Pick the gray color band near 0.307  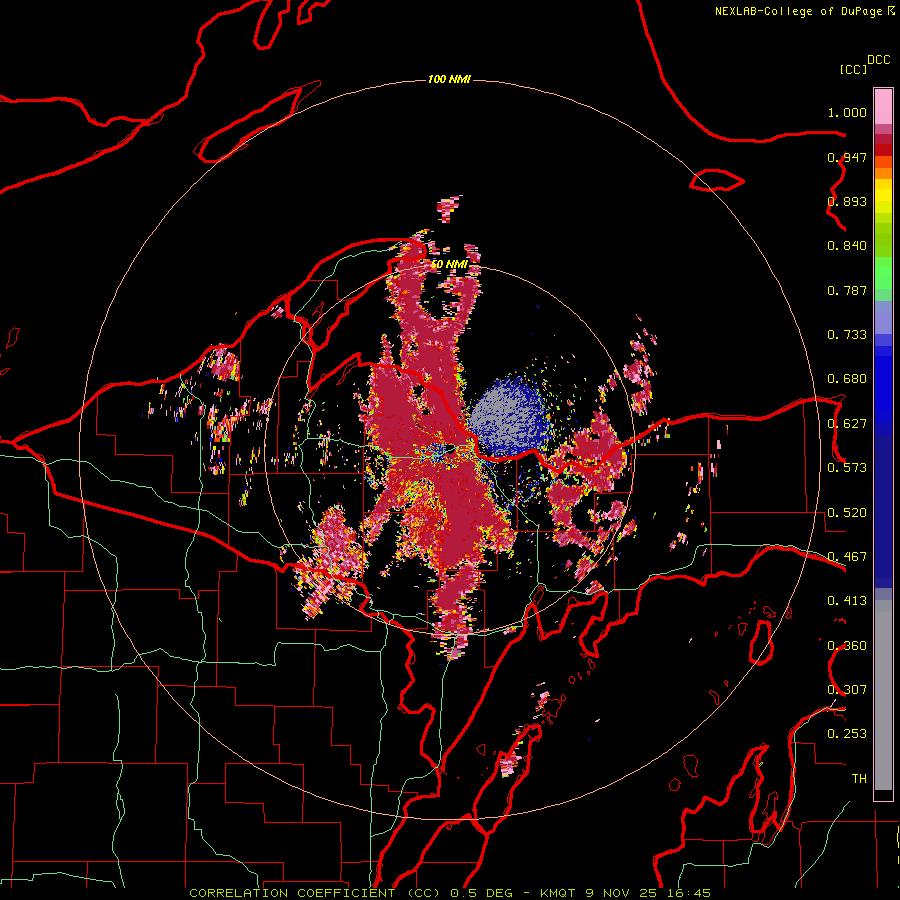[x=883, y=695]
